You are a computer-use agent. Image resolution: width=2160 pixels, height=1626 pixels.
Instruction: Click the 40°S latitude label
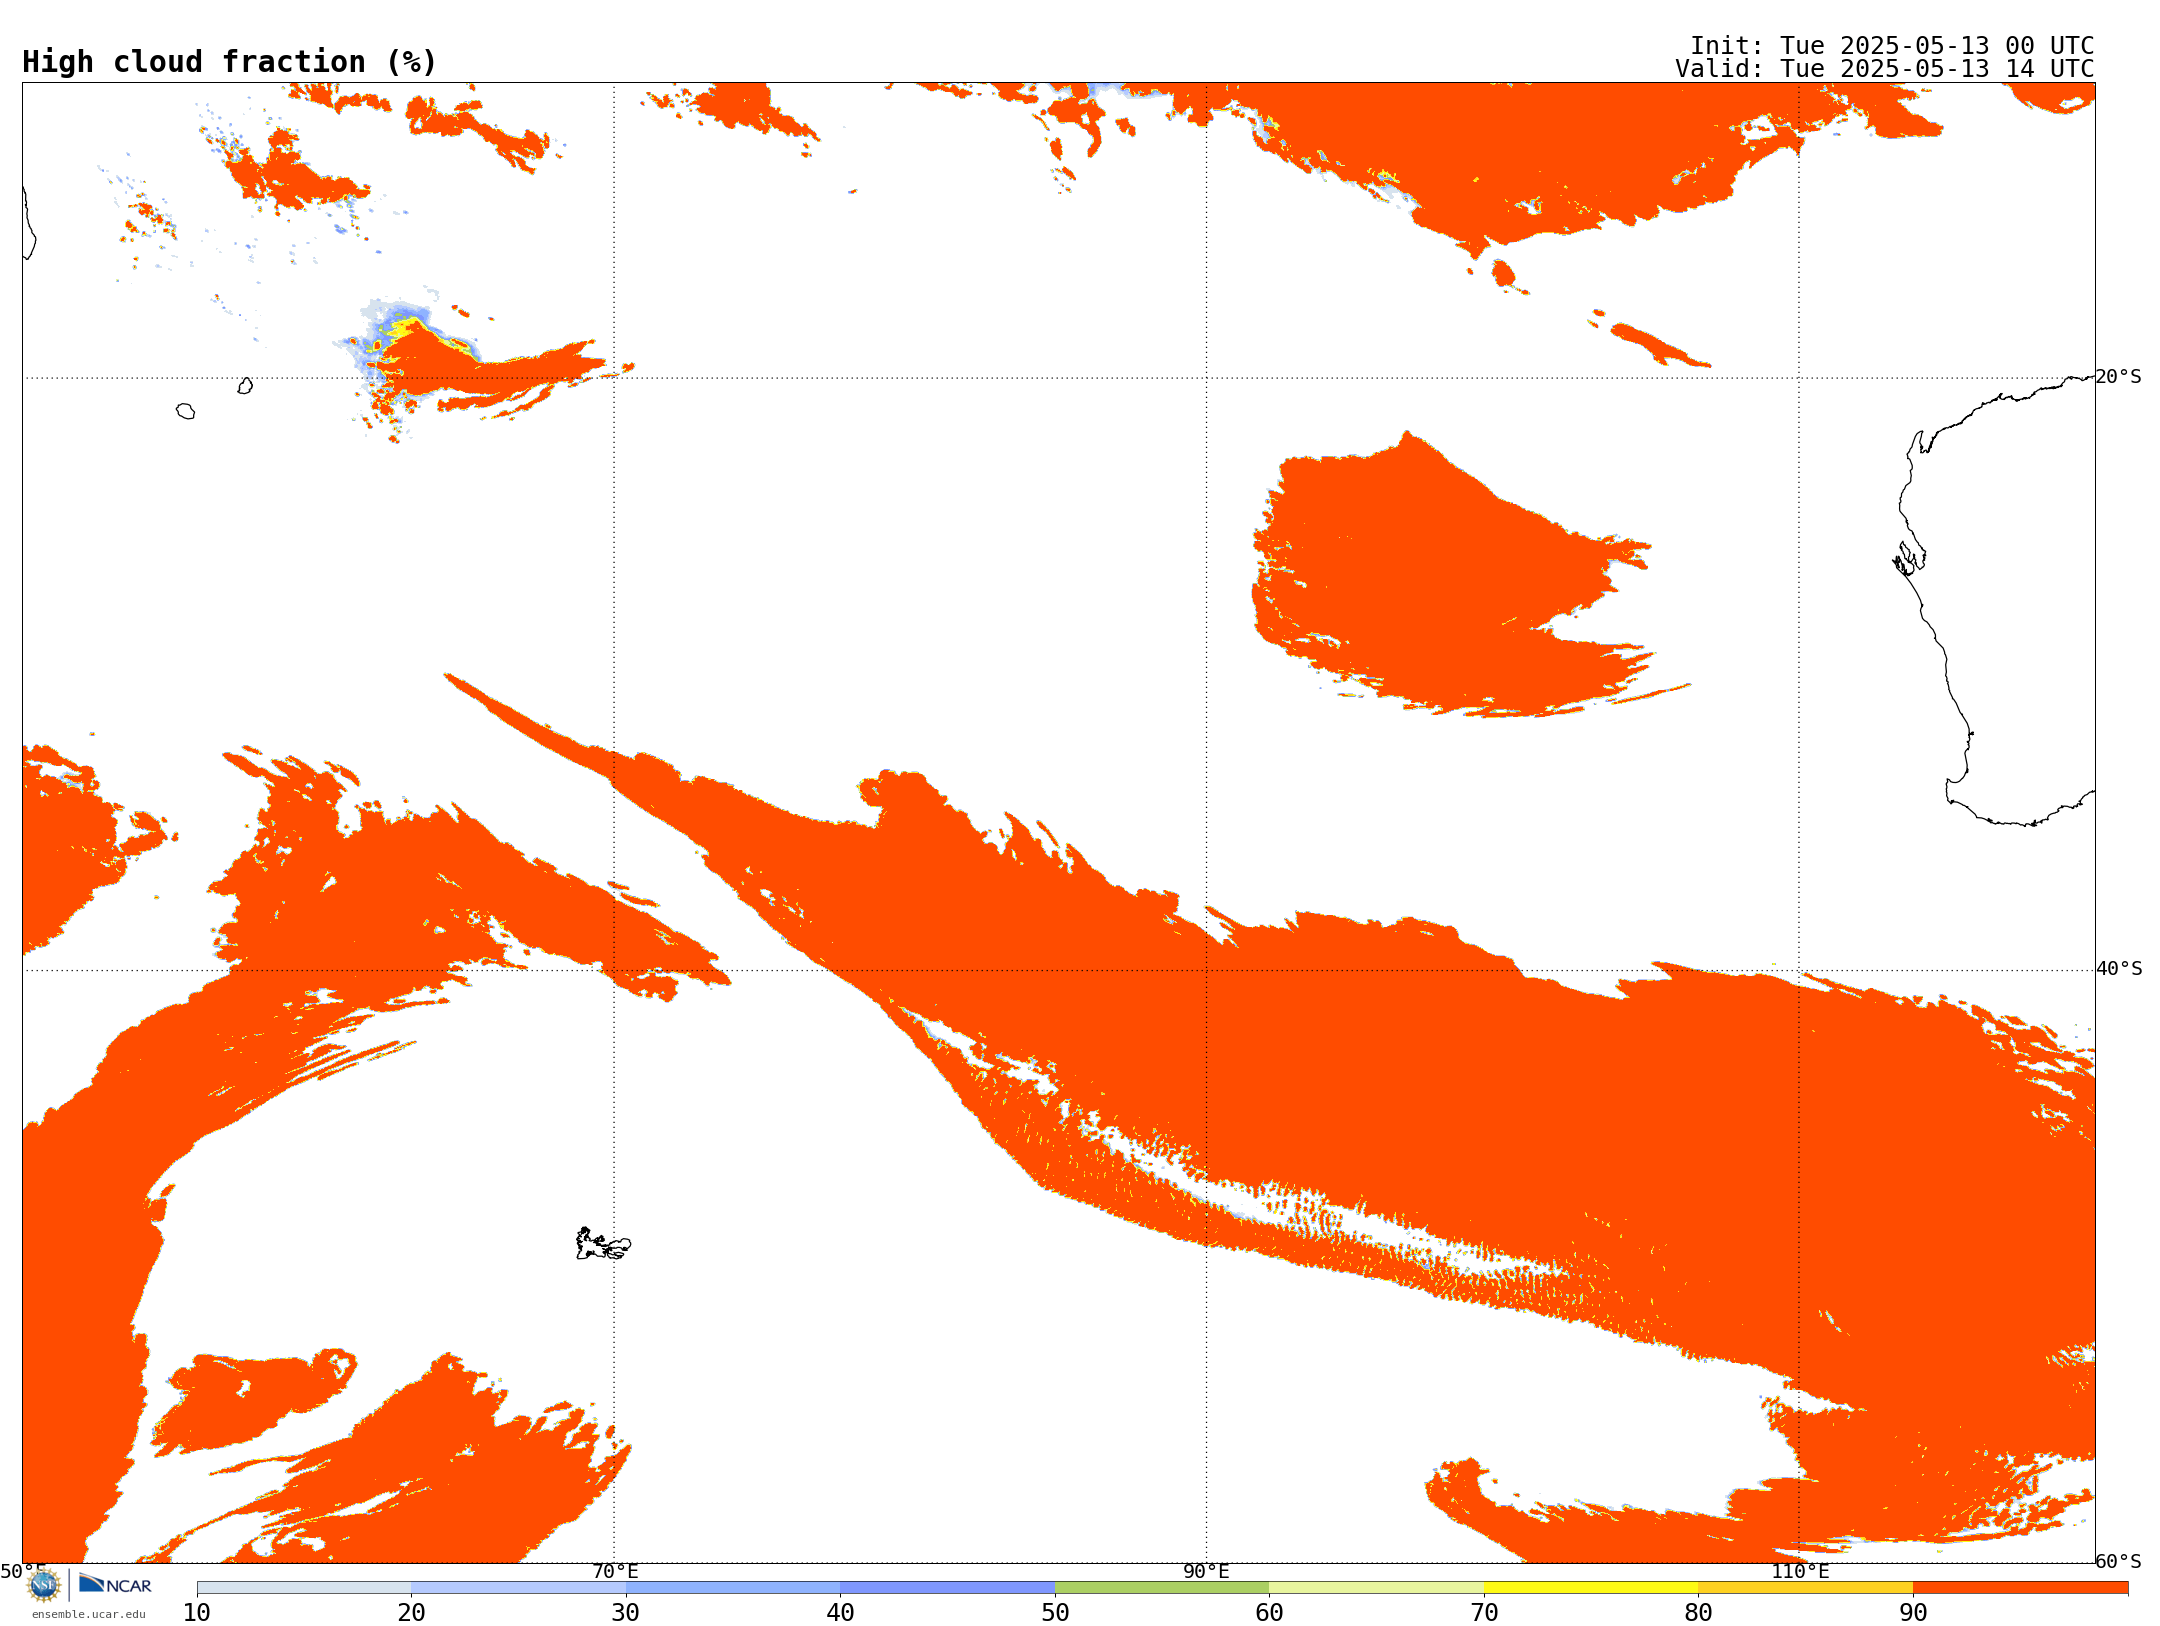tap(2119, 969)
